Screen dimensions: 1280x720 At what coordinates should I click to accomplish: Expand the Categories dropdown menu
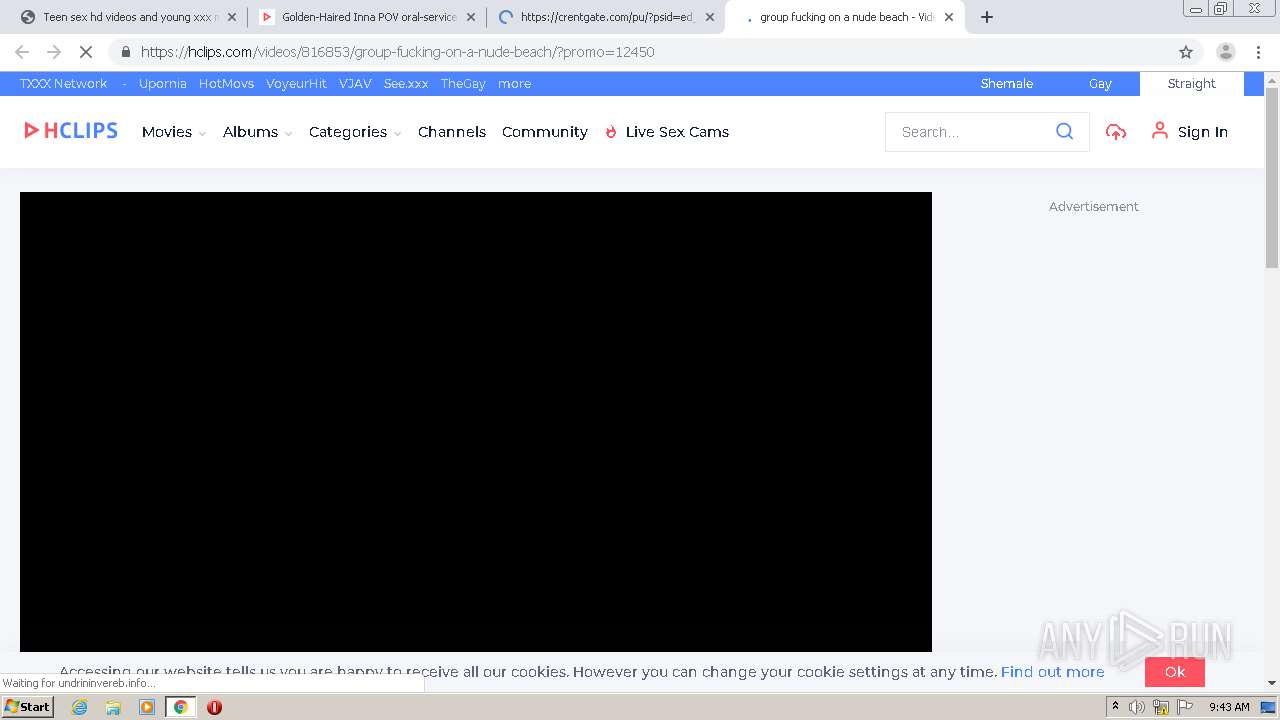click(355, 132)
